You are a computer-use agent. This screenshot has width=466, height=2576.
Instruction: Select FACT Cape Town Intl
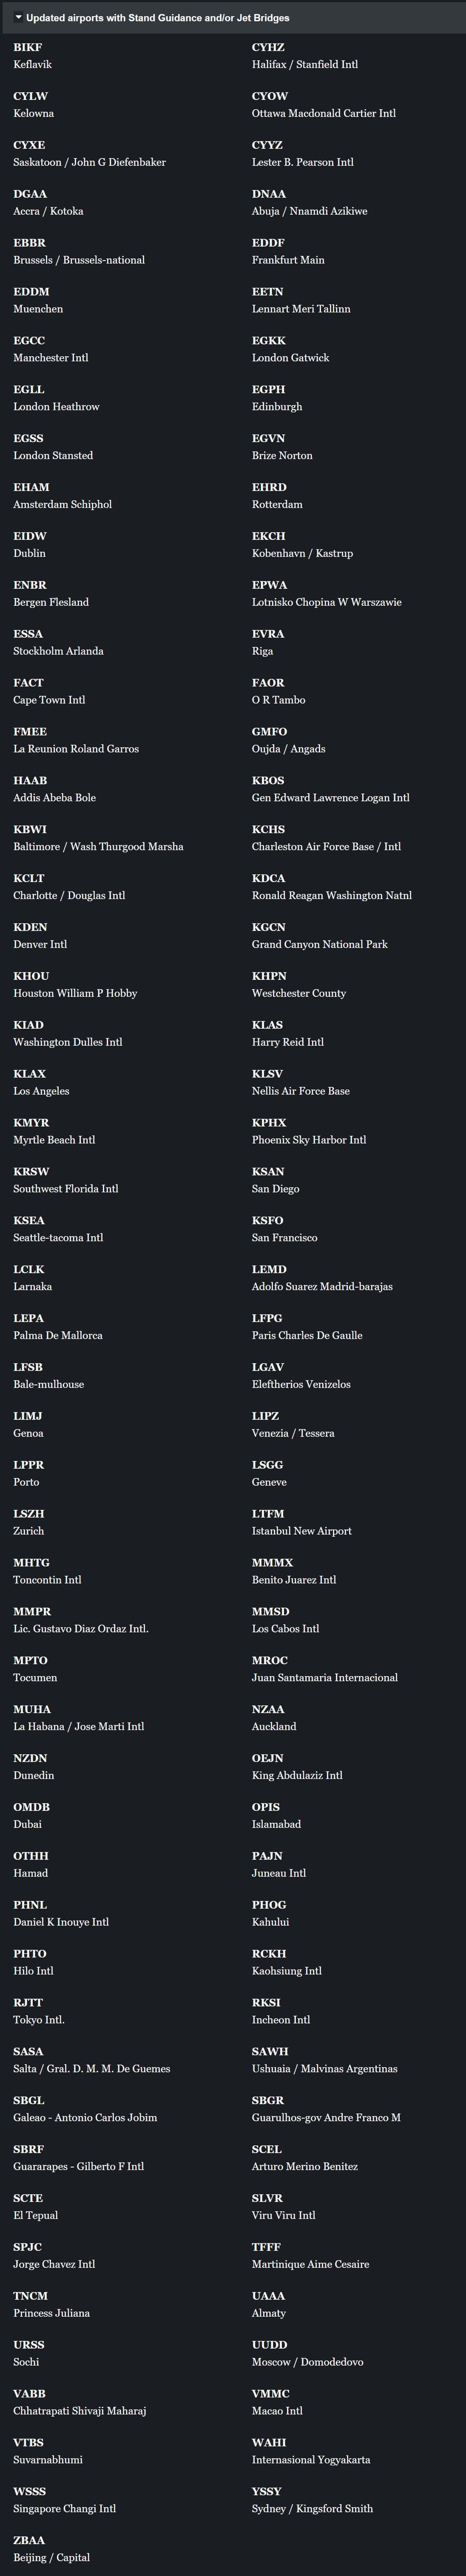(49, 691)
